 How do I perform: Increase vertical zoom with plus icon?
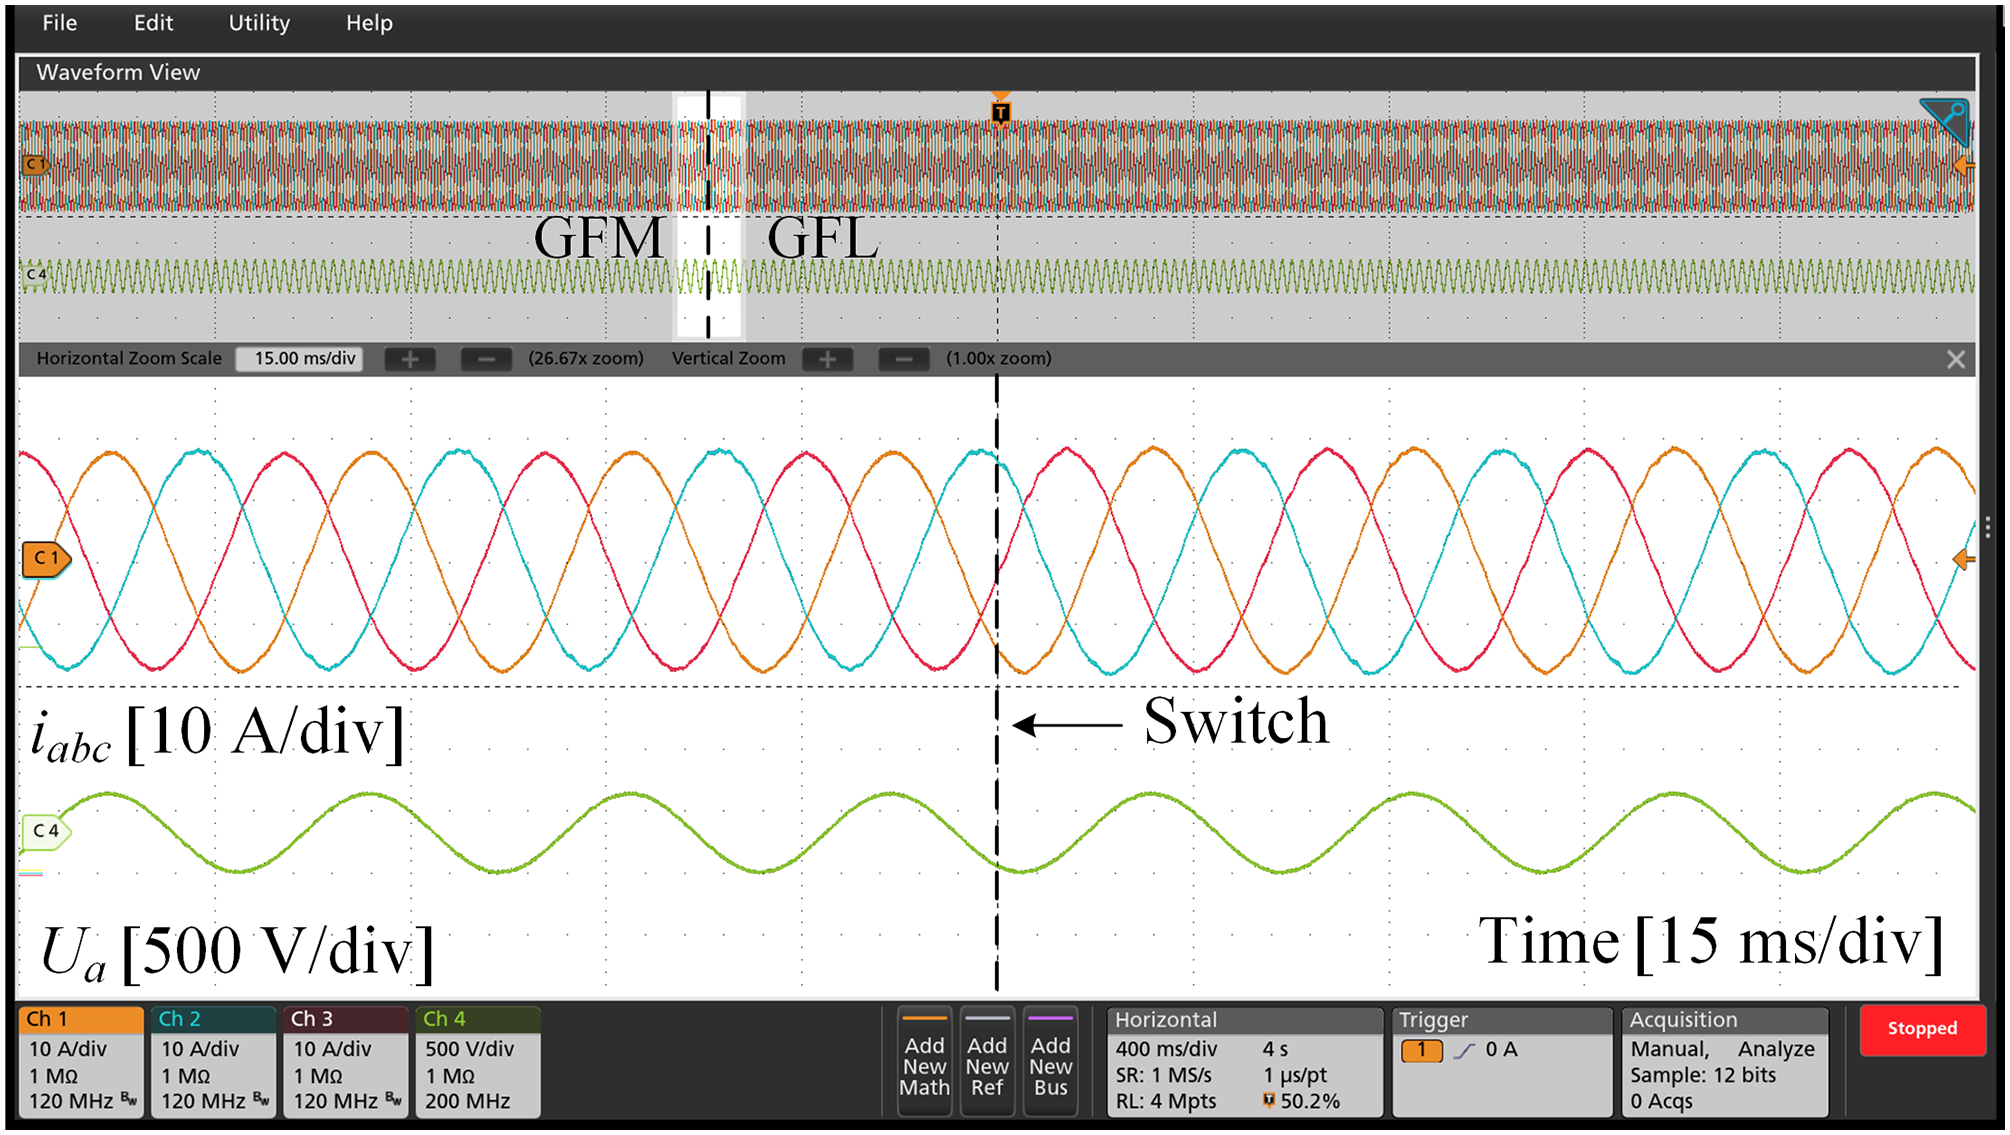tap(828, 359)
